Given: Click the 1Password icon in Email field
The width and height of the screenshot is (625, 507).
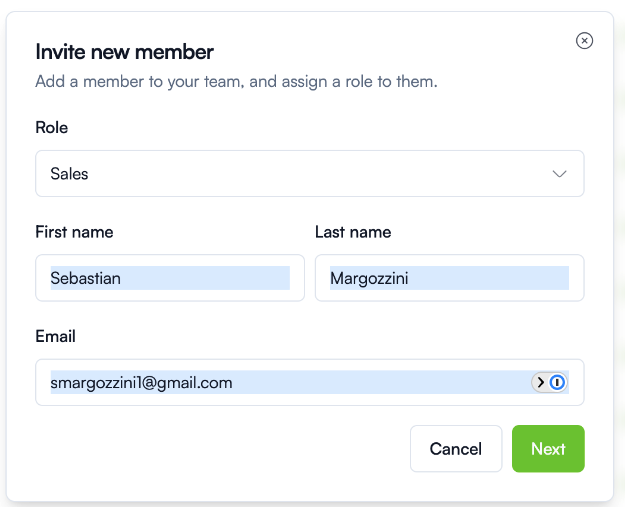Looking at the screenshot, I should coord(558,382).
